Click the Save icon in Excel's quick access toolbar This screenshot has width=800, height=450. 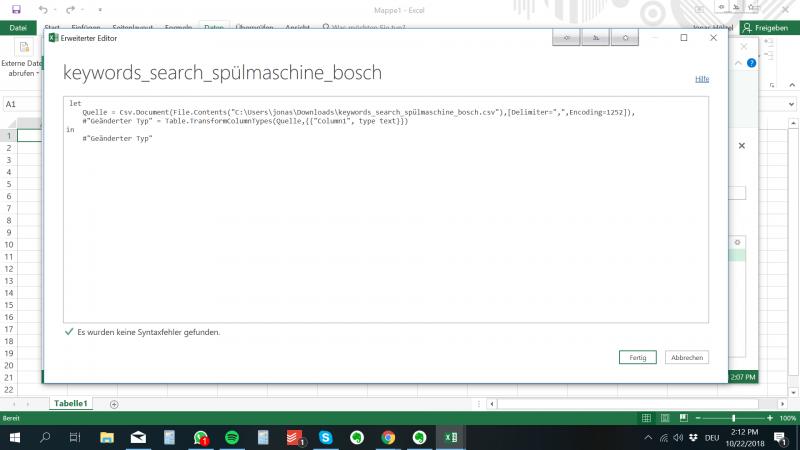16,9
